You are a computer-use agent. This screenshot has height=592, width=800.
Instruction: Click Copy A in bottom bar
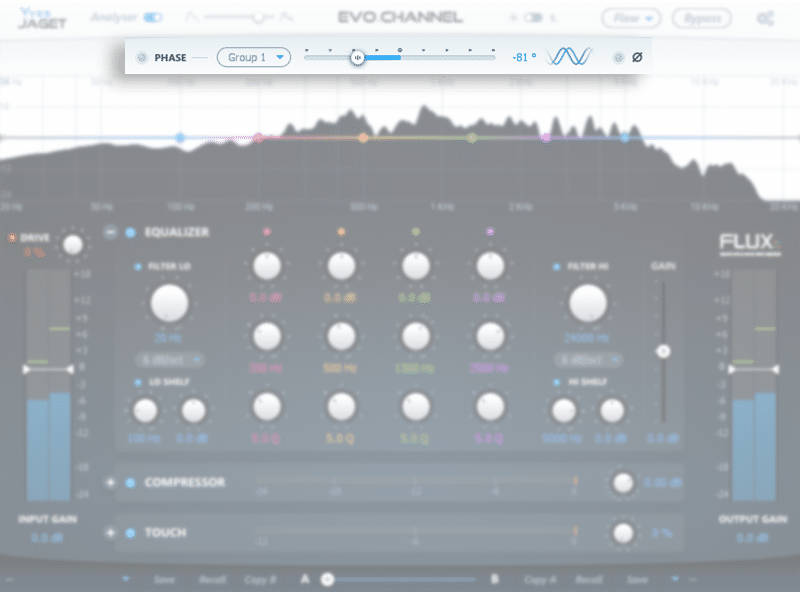pos(540,580)
